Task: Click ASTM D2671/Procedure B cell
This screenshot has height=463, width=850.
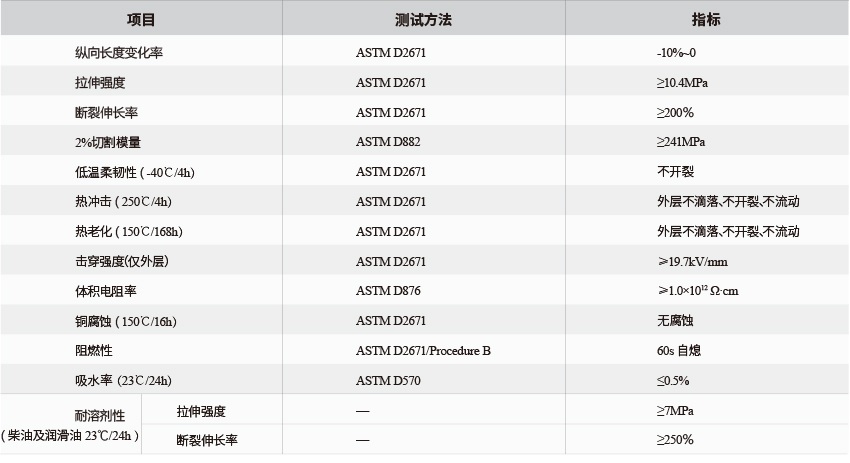Action: click(423, 351)
